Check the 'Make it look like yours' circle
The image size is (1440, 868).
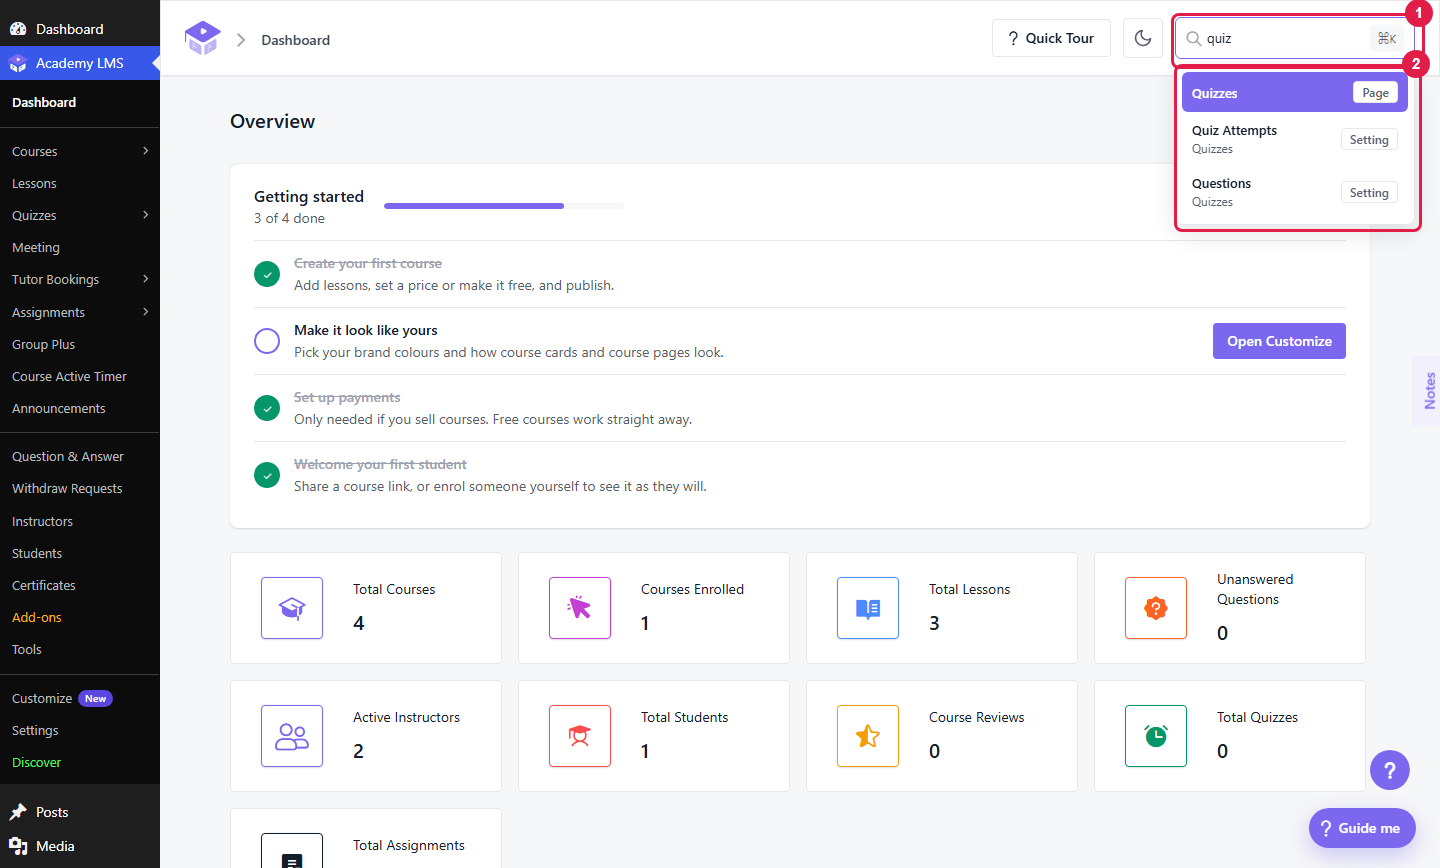click(x=267, y=341)
